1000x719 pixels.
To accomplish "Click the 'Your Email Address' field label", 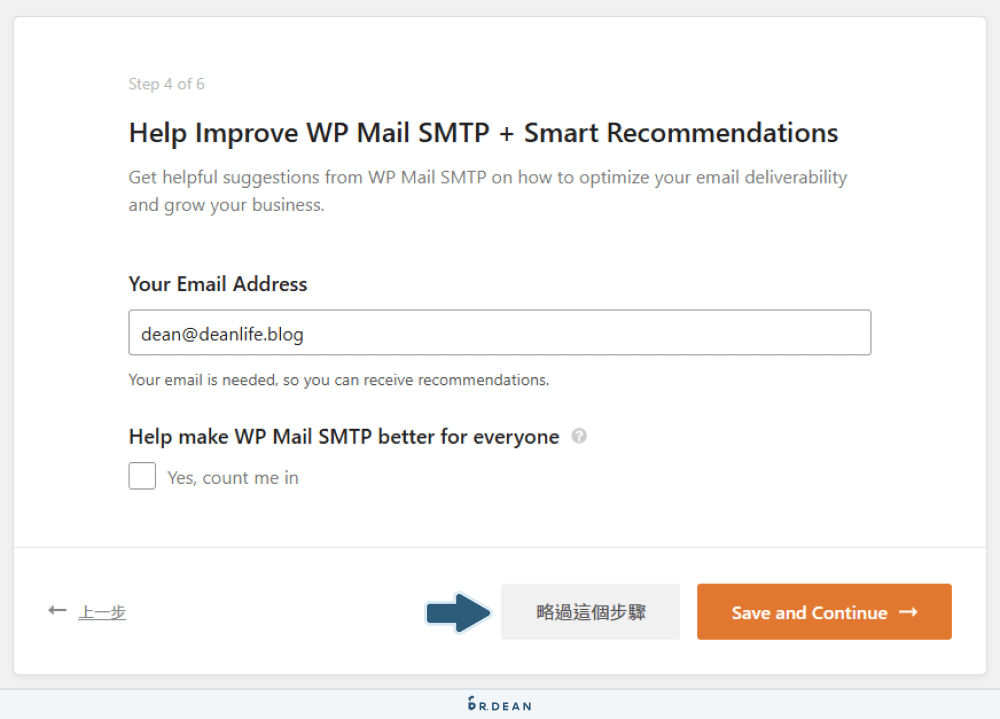I will click(217, 284).
